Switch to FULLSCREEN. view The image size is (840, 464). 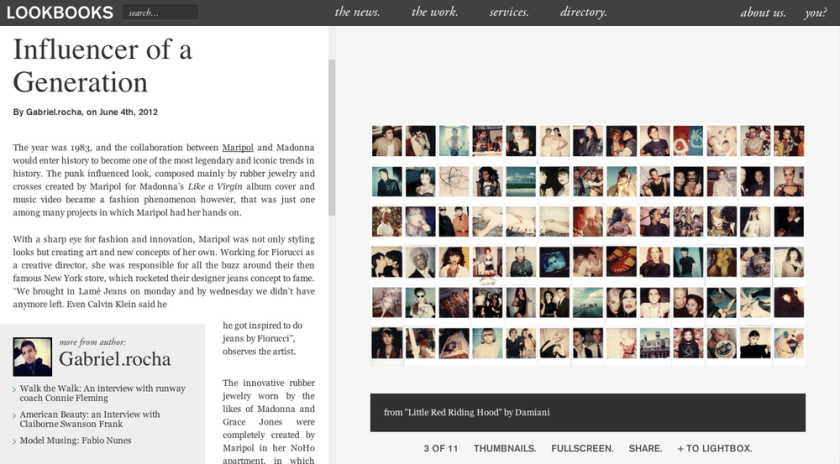tap(582, 448)
